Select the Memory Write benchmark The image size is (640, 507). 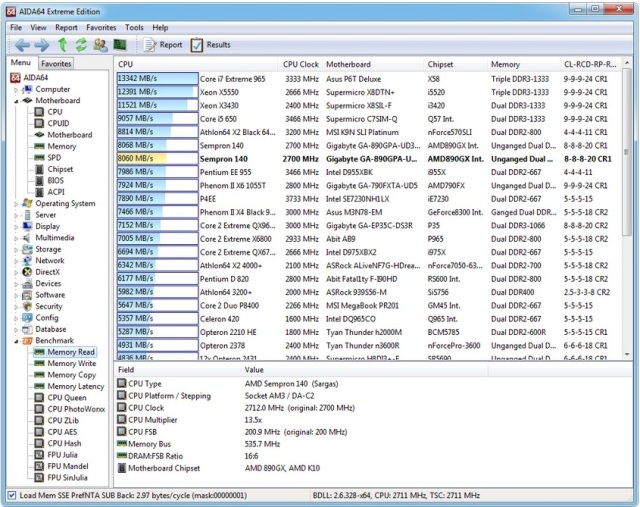click(x=65, y=363)
